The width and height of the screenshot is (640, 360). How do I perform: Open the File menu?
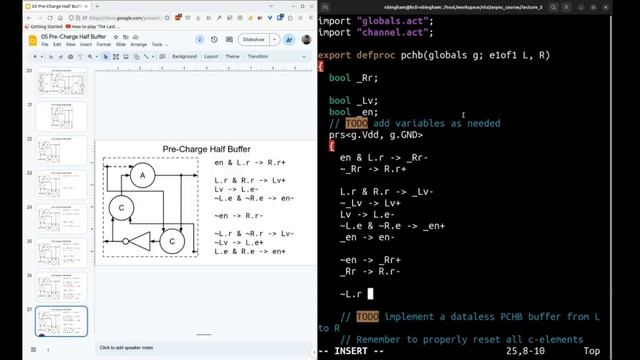coord(45,44)
